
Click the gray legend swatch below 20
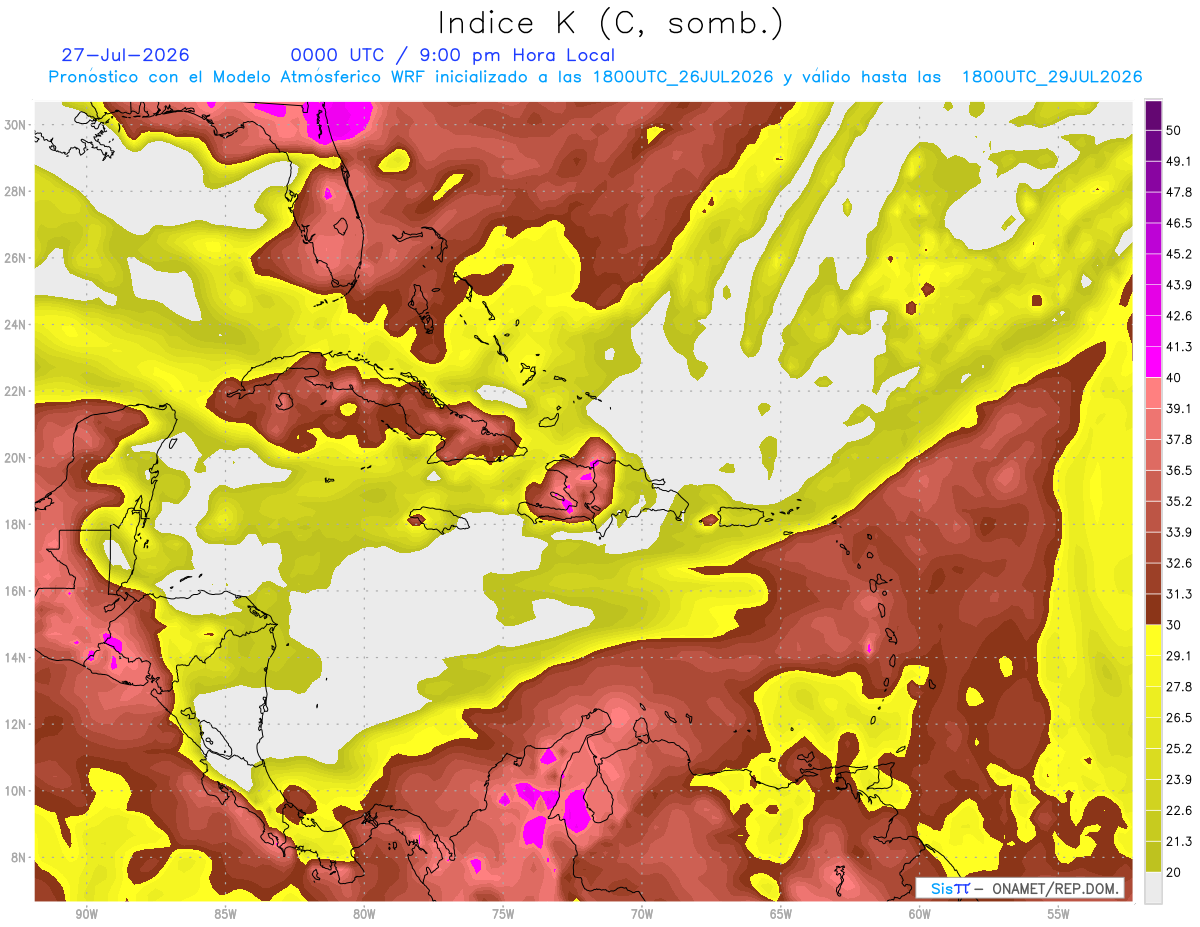pos(1153,888)
